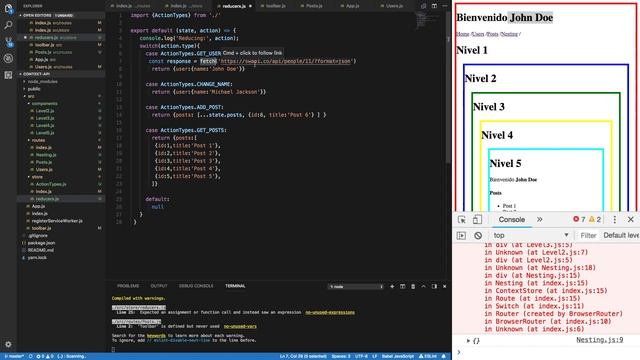The image size is (640, 360).
Task: Select the Console tab in DevTools
Action: (x=511, y=220)
